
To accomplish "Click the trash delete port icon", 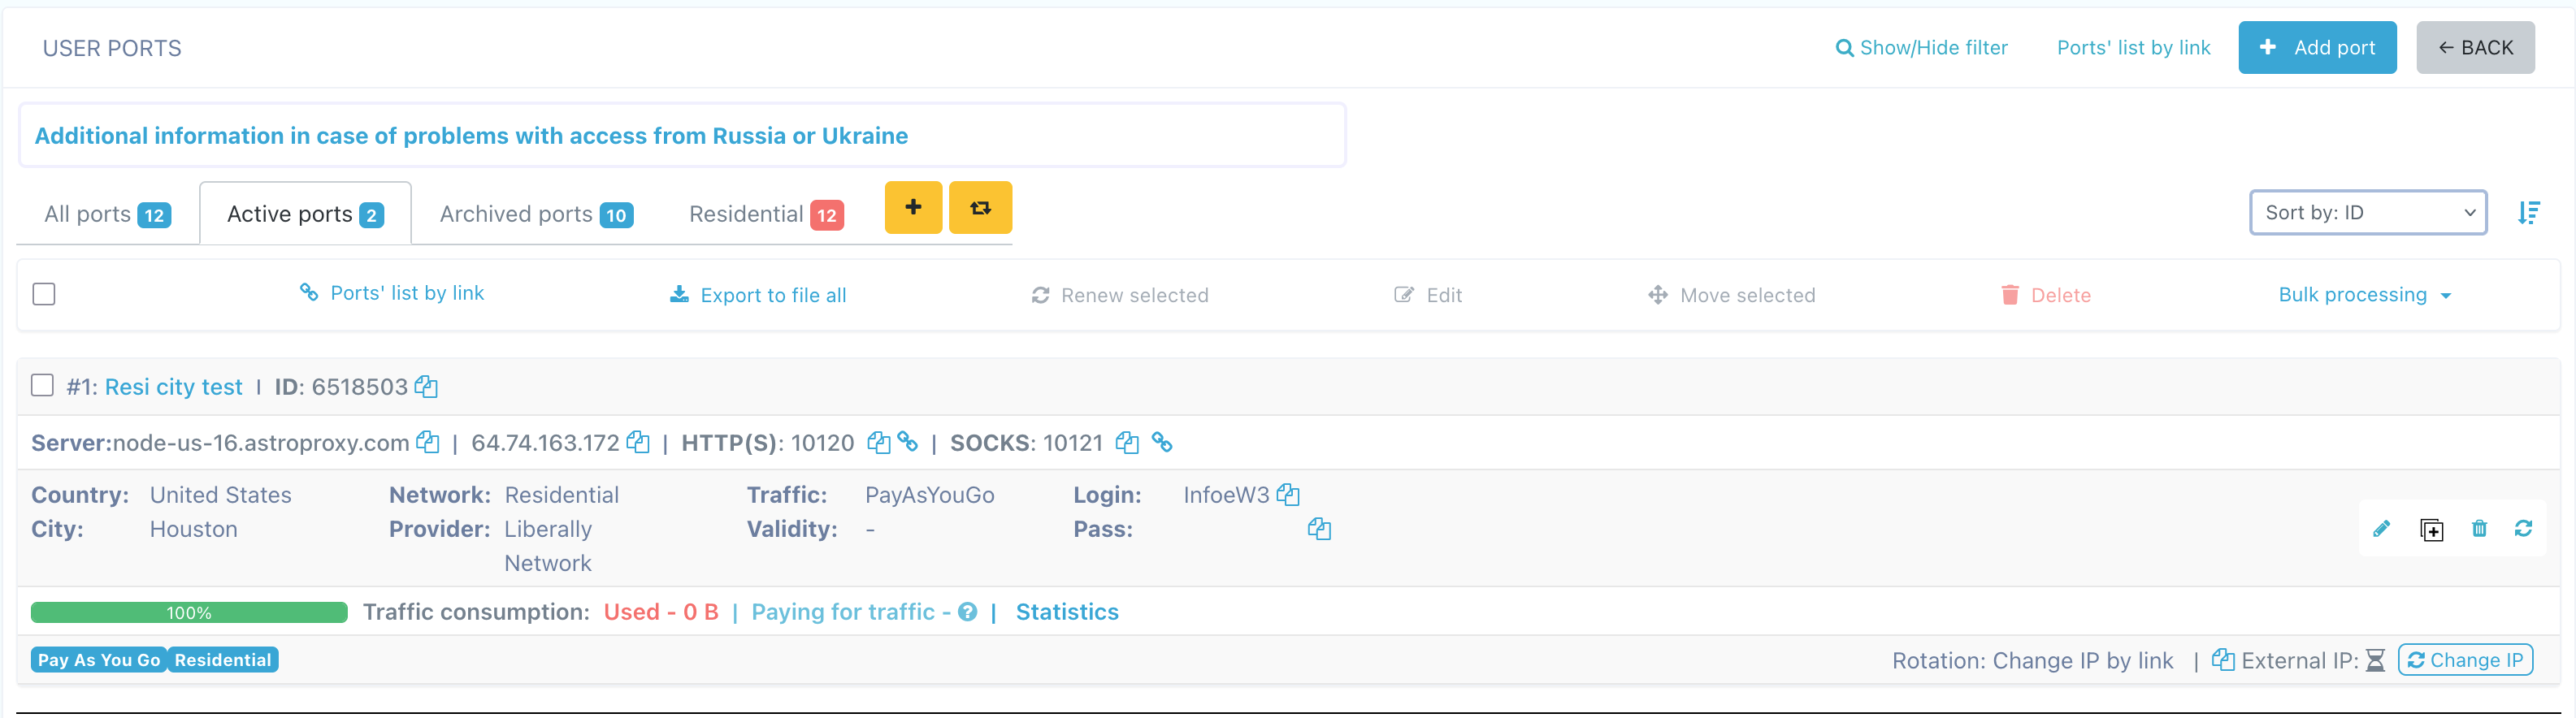I will [2479, 529].
